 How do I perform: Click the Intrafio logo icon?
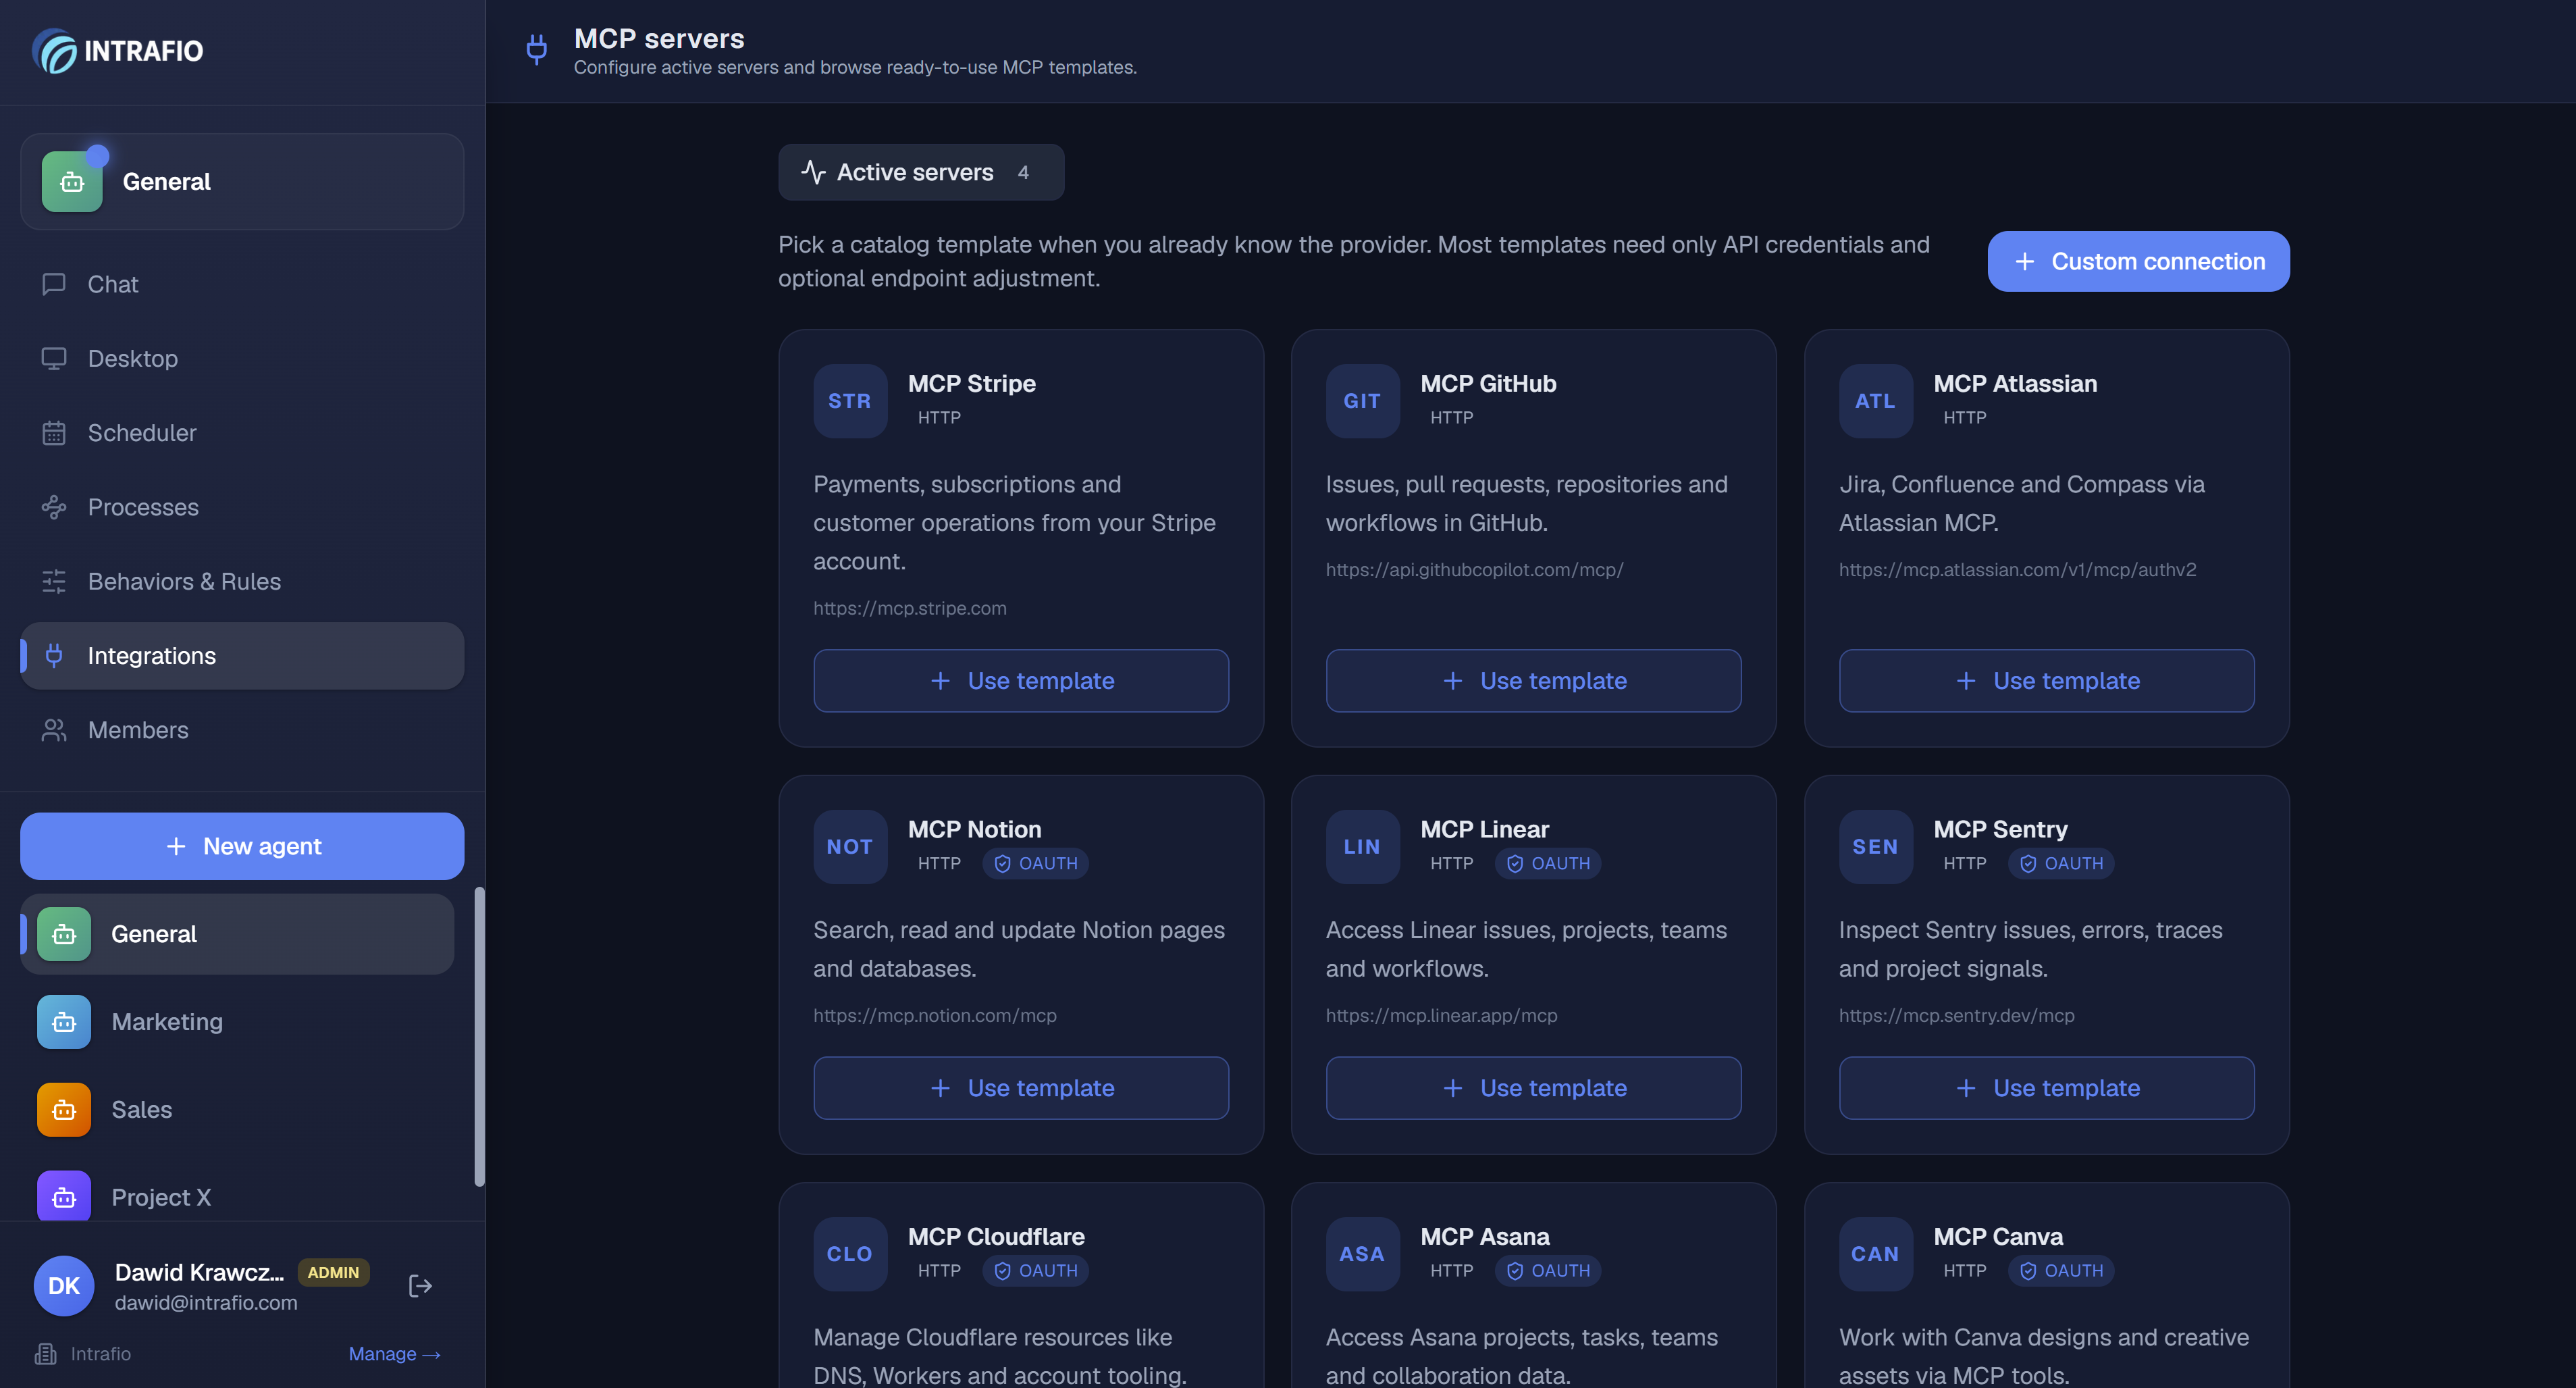(54, 50)
